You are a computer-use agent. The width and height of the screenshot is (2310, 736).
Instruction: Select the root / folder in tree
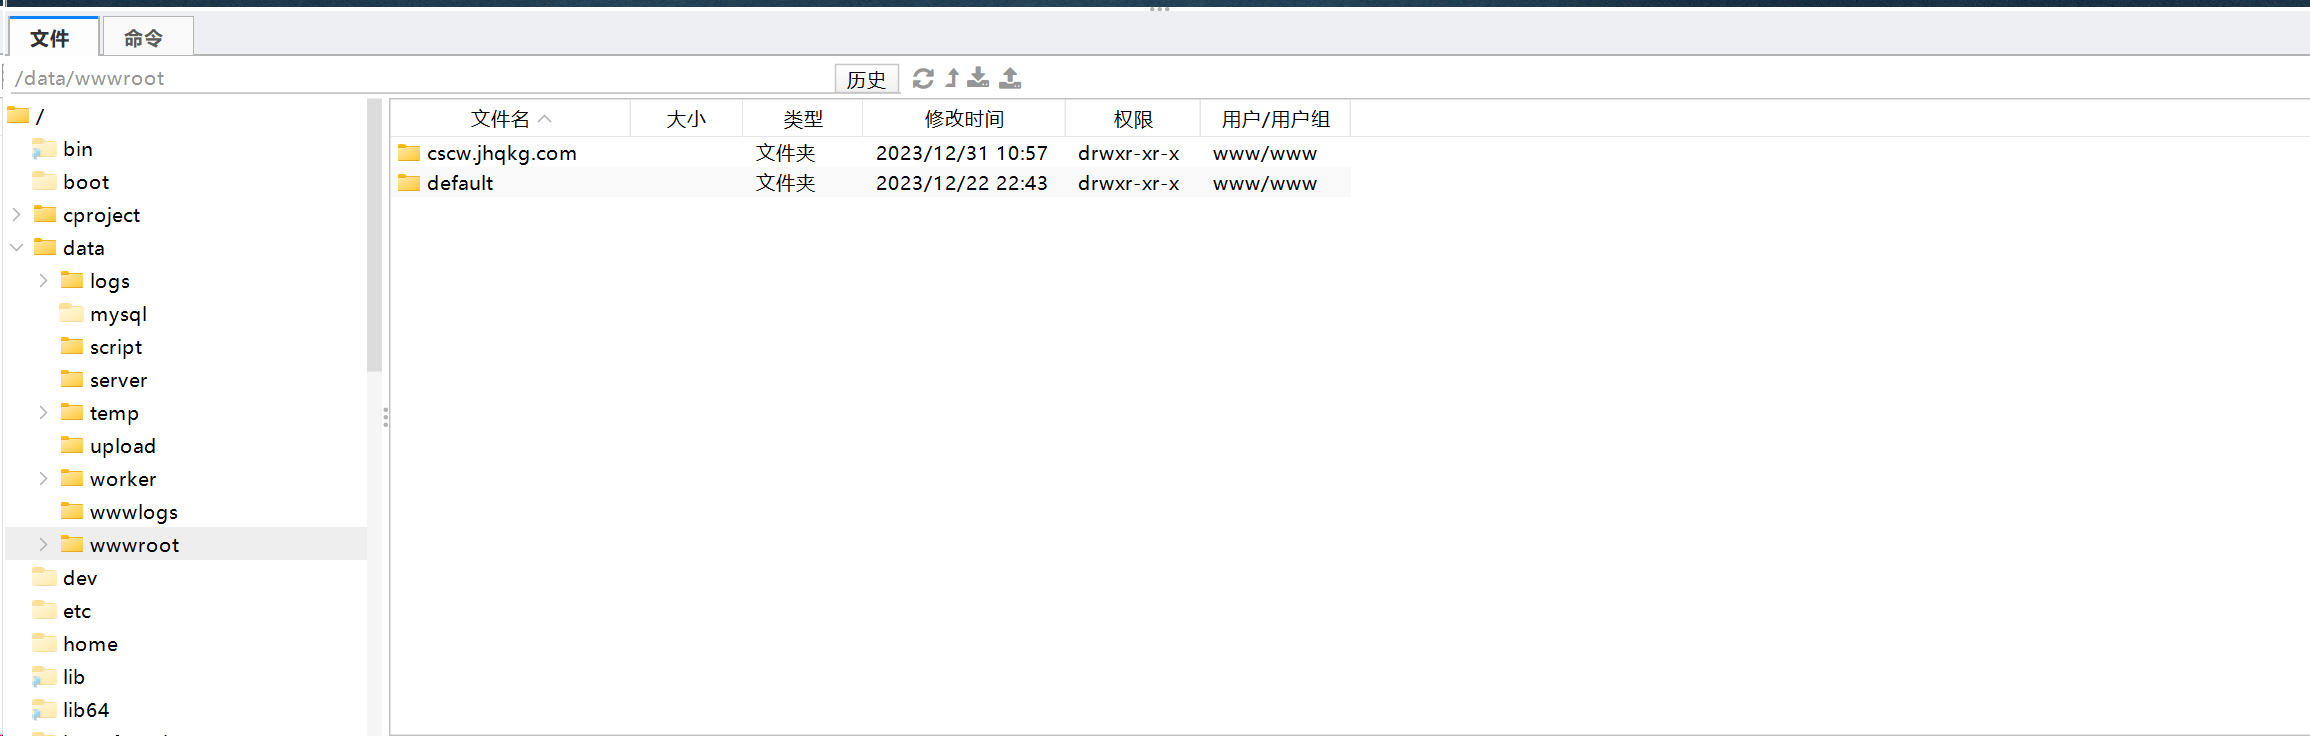click(26, 116)
